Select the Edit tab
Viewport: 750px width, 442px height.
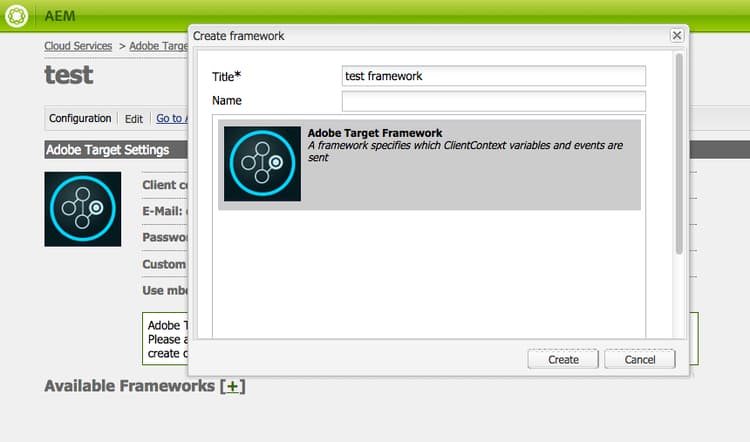click(134, 119)
